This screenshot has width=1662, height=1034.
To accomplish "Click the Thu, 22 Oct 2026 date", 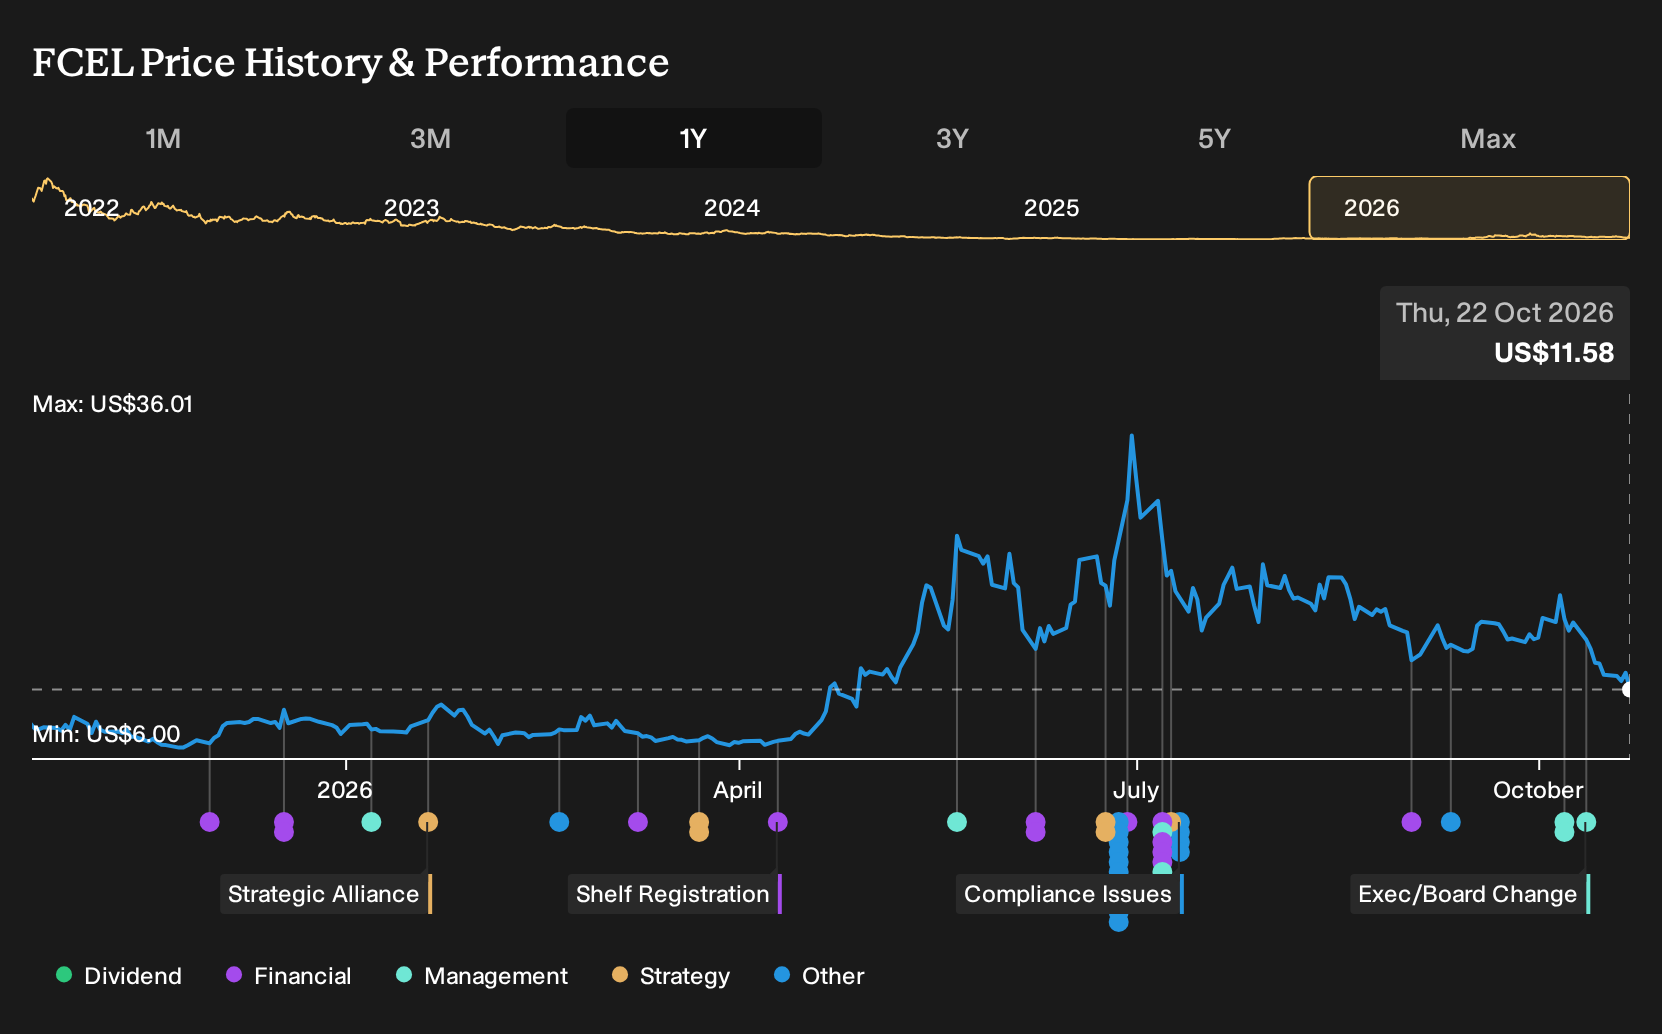I will tap(1505, 313).
